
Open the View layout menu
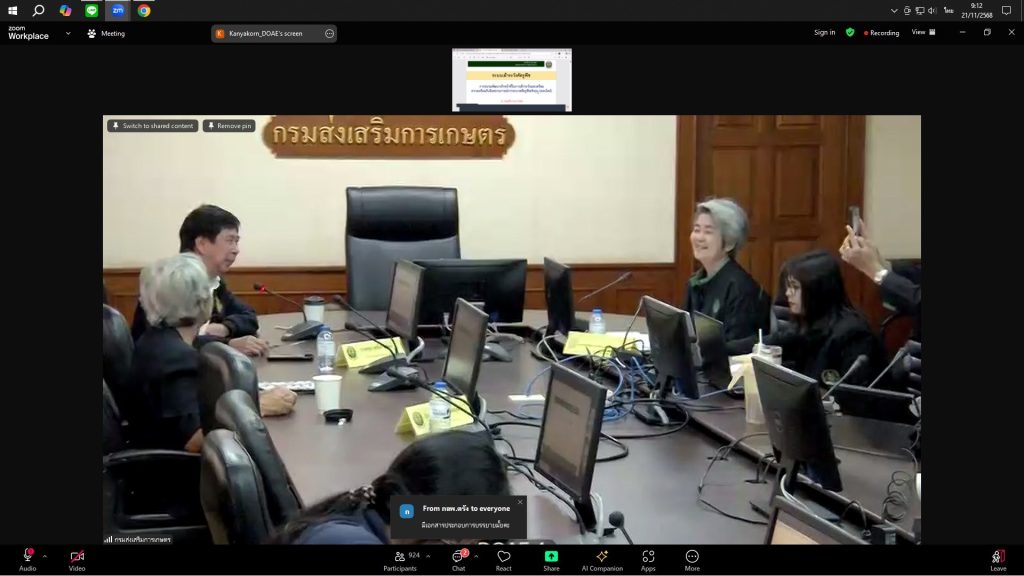coord(923,32)
